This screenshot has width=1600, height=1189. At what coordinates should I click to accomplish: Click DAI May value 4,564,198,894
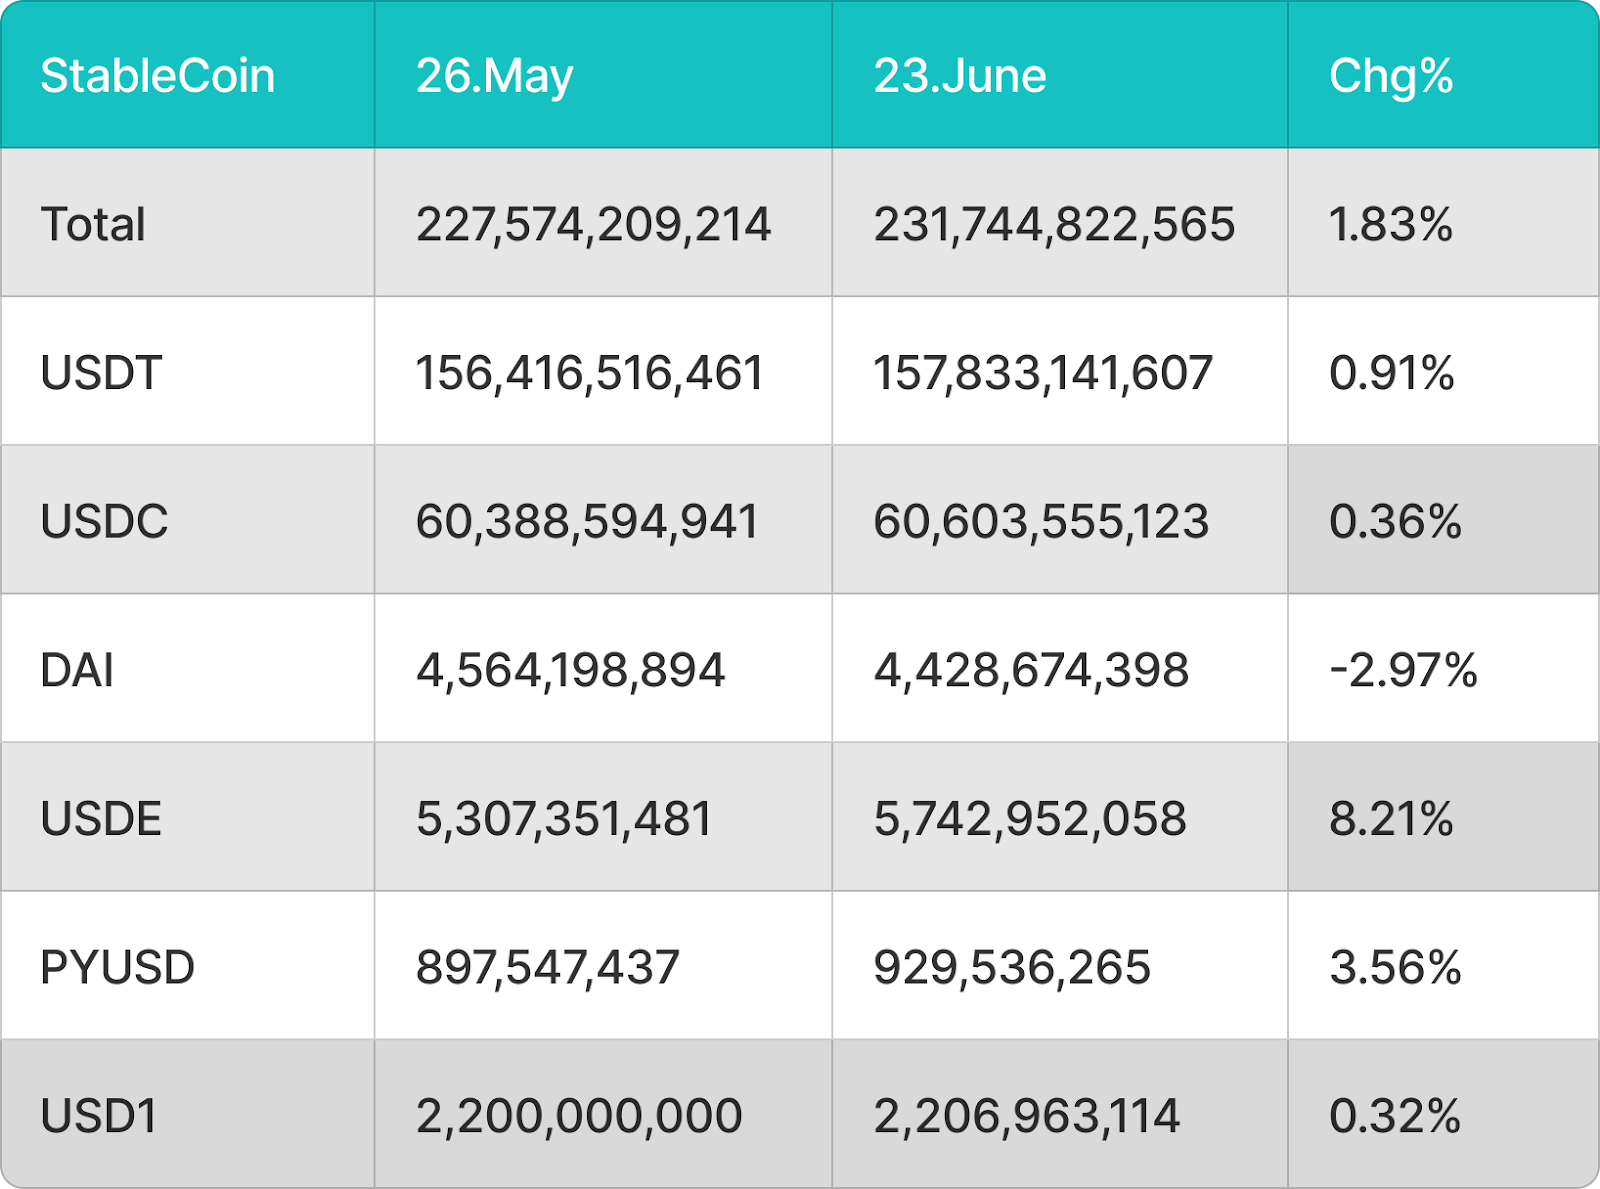coord(570,670)
